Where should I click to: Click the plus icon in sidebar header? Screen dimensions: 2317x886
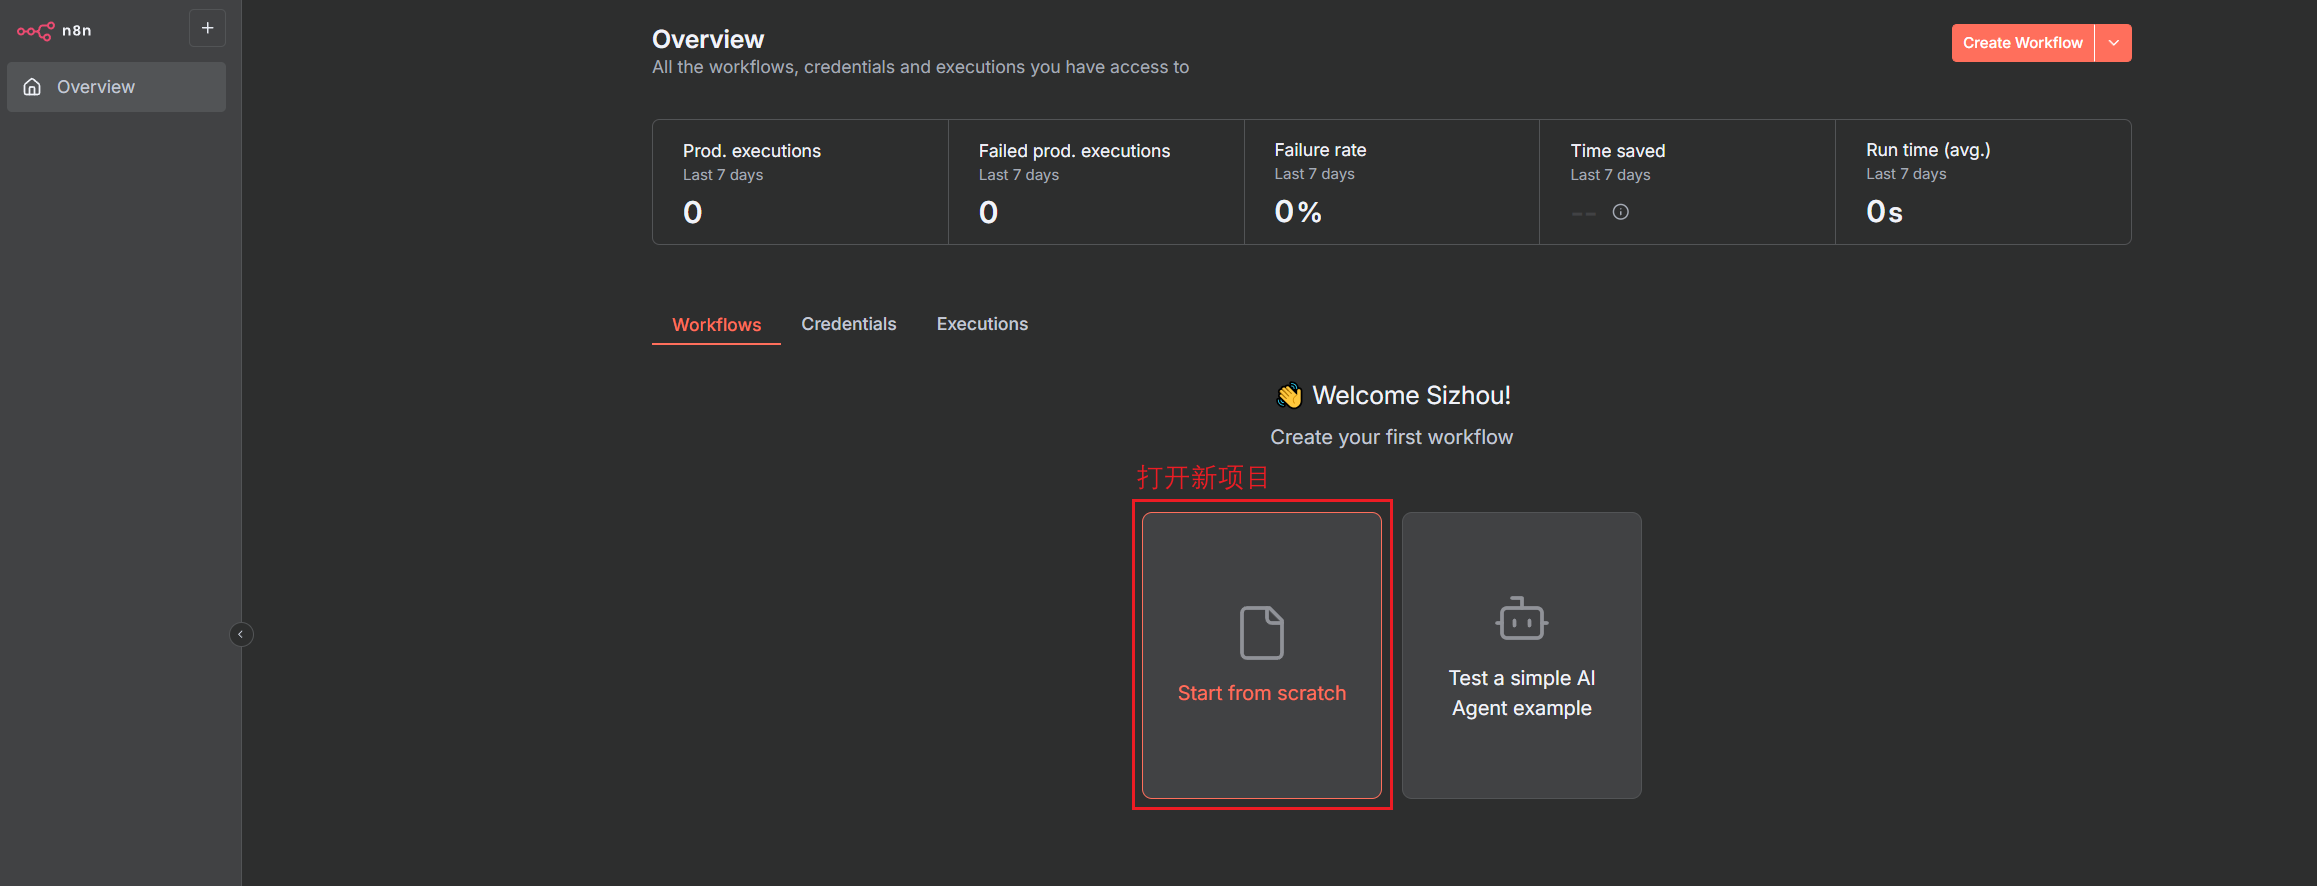[x=207, y=29]
